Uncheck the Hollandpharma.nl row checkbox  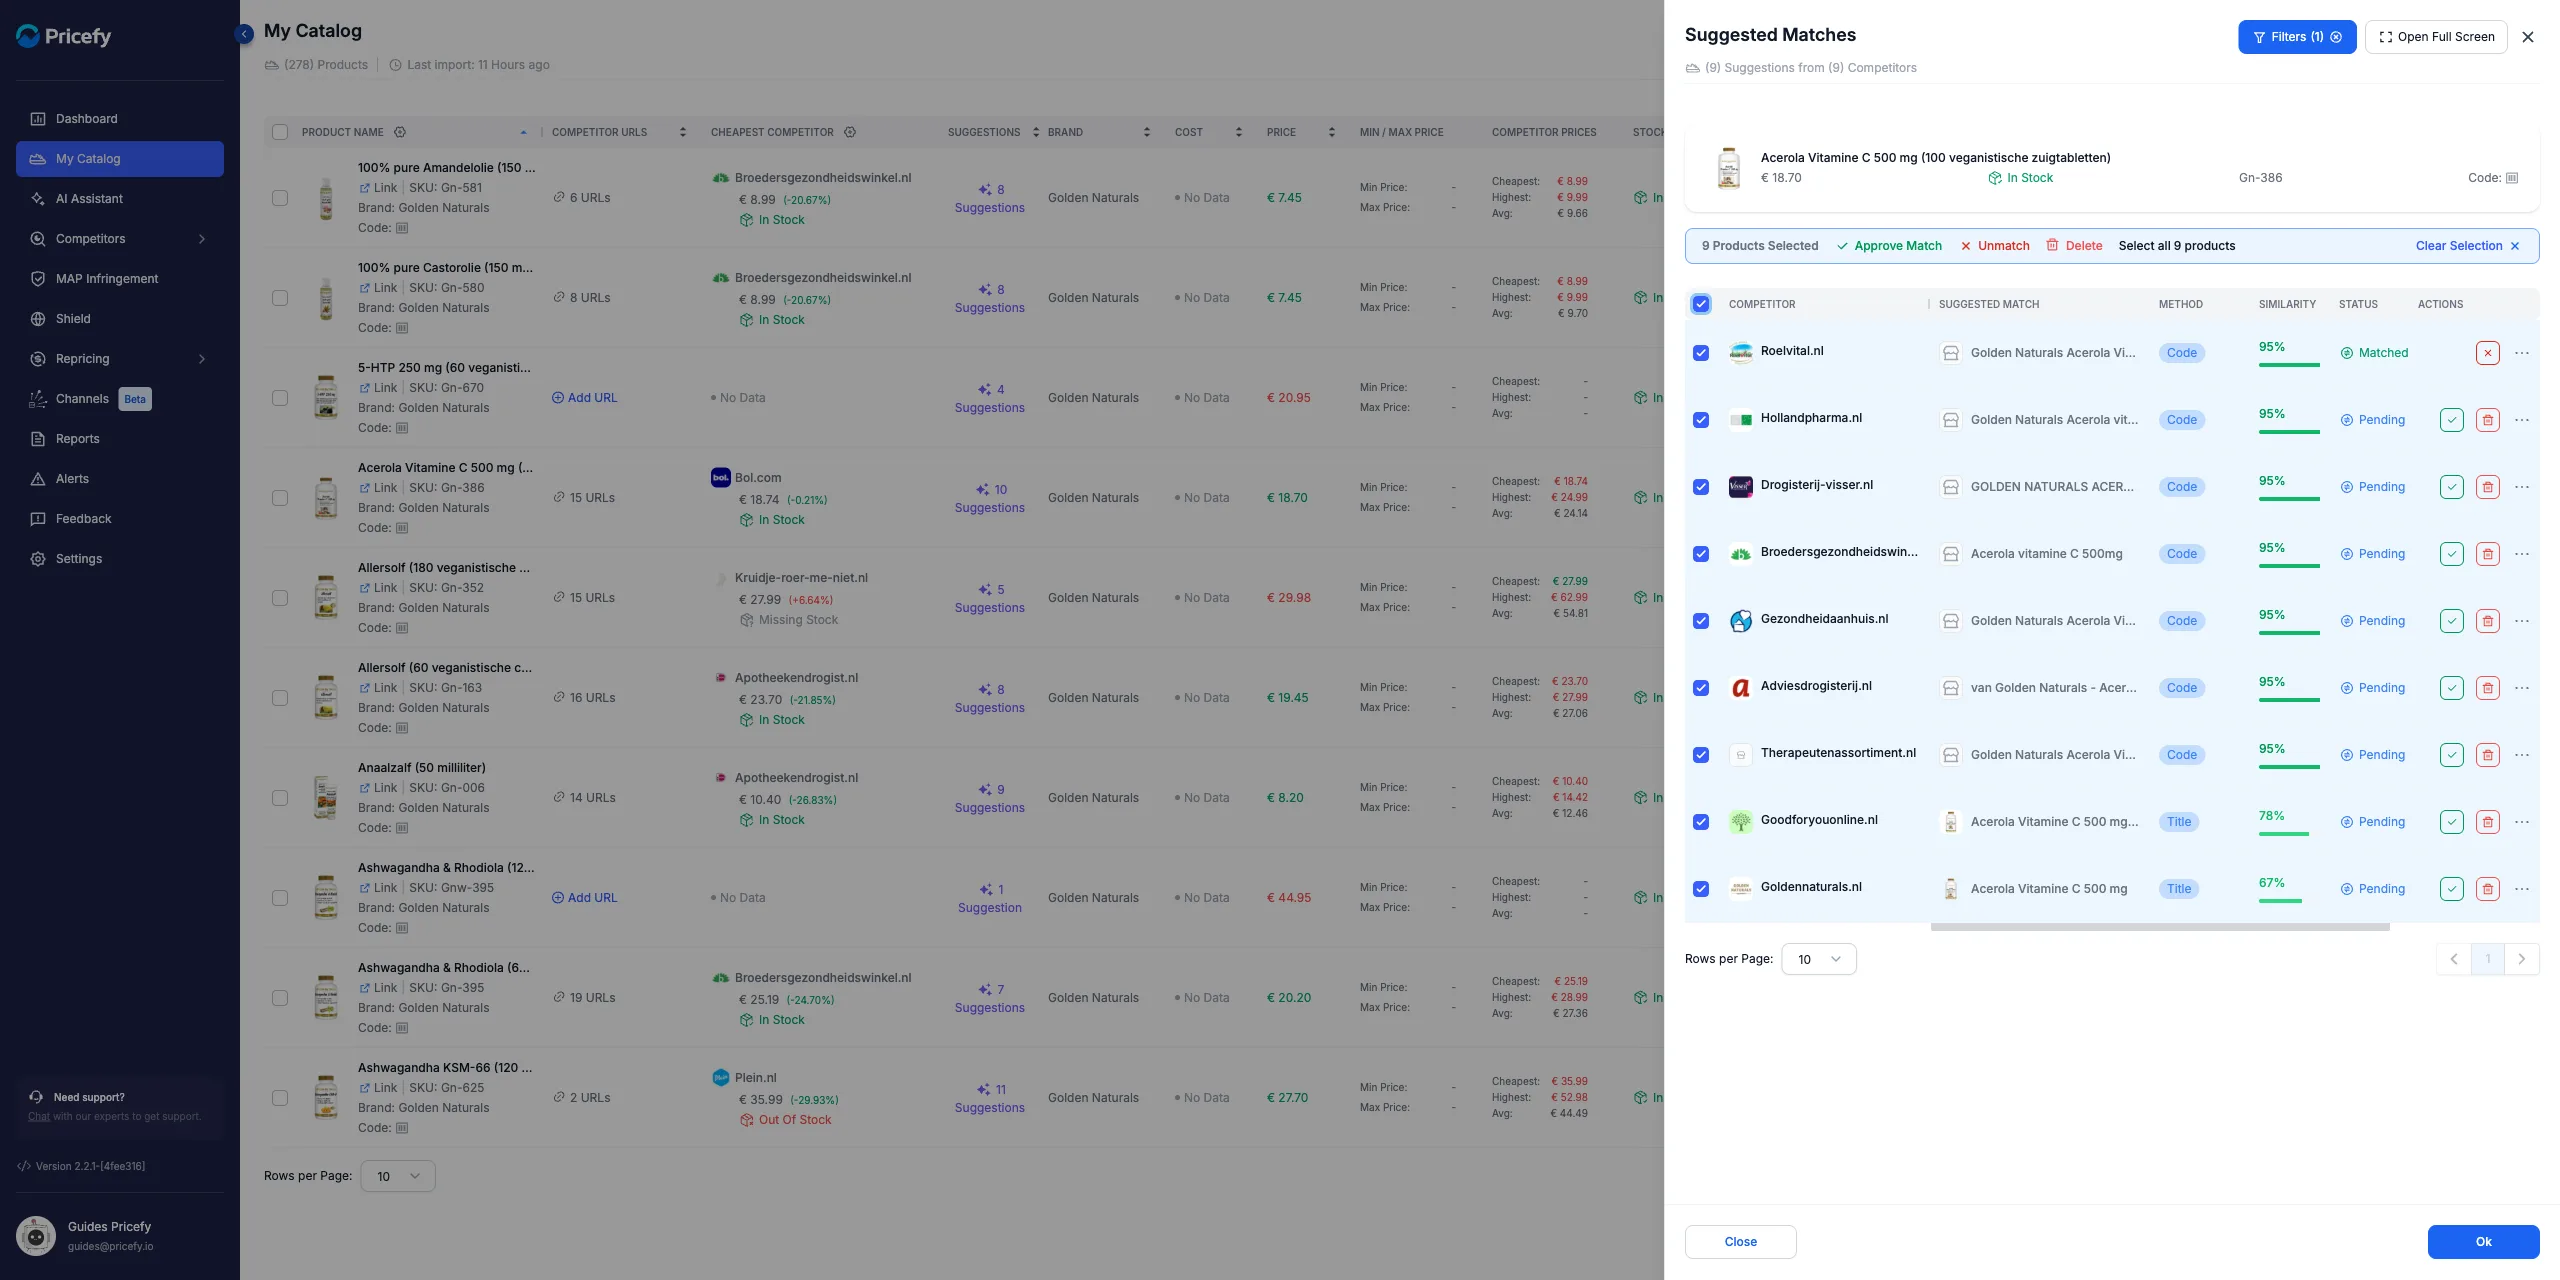tap(1701, 420)
